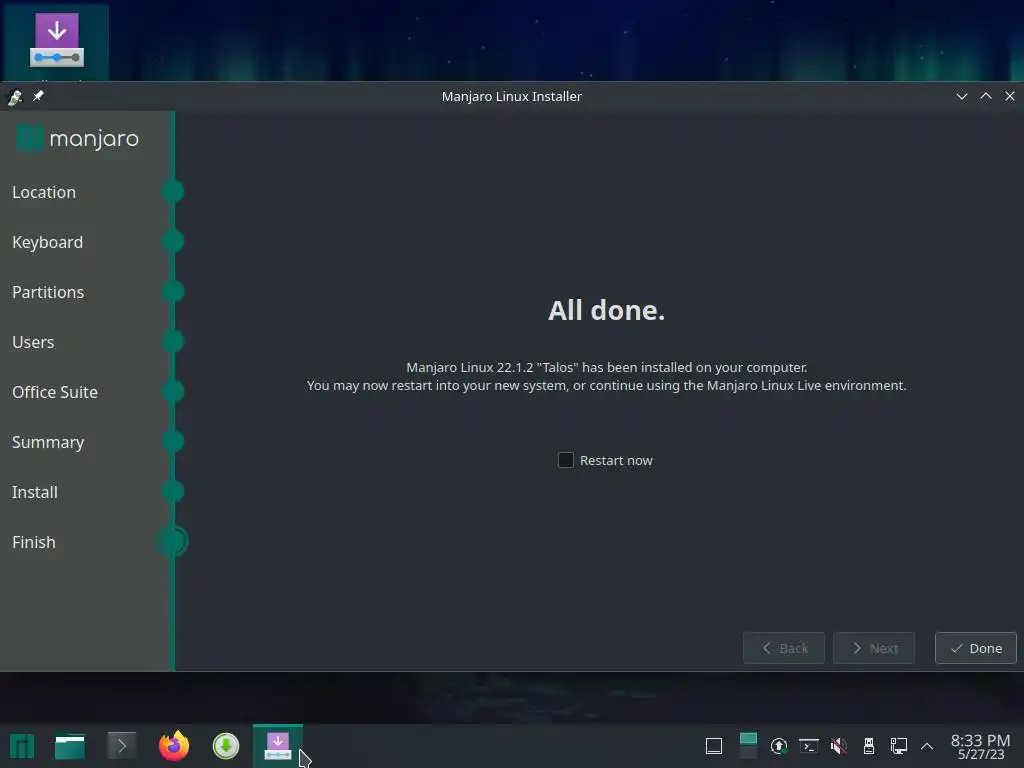Select the Partitions step in sidebar
Image resolution: width=1024 pixels, height=768 pixels.
tap(48, 292)
